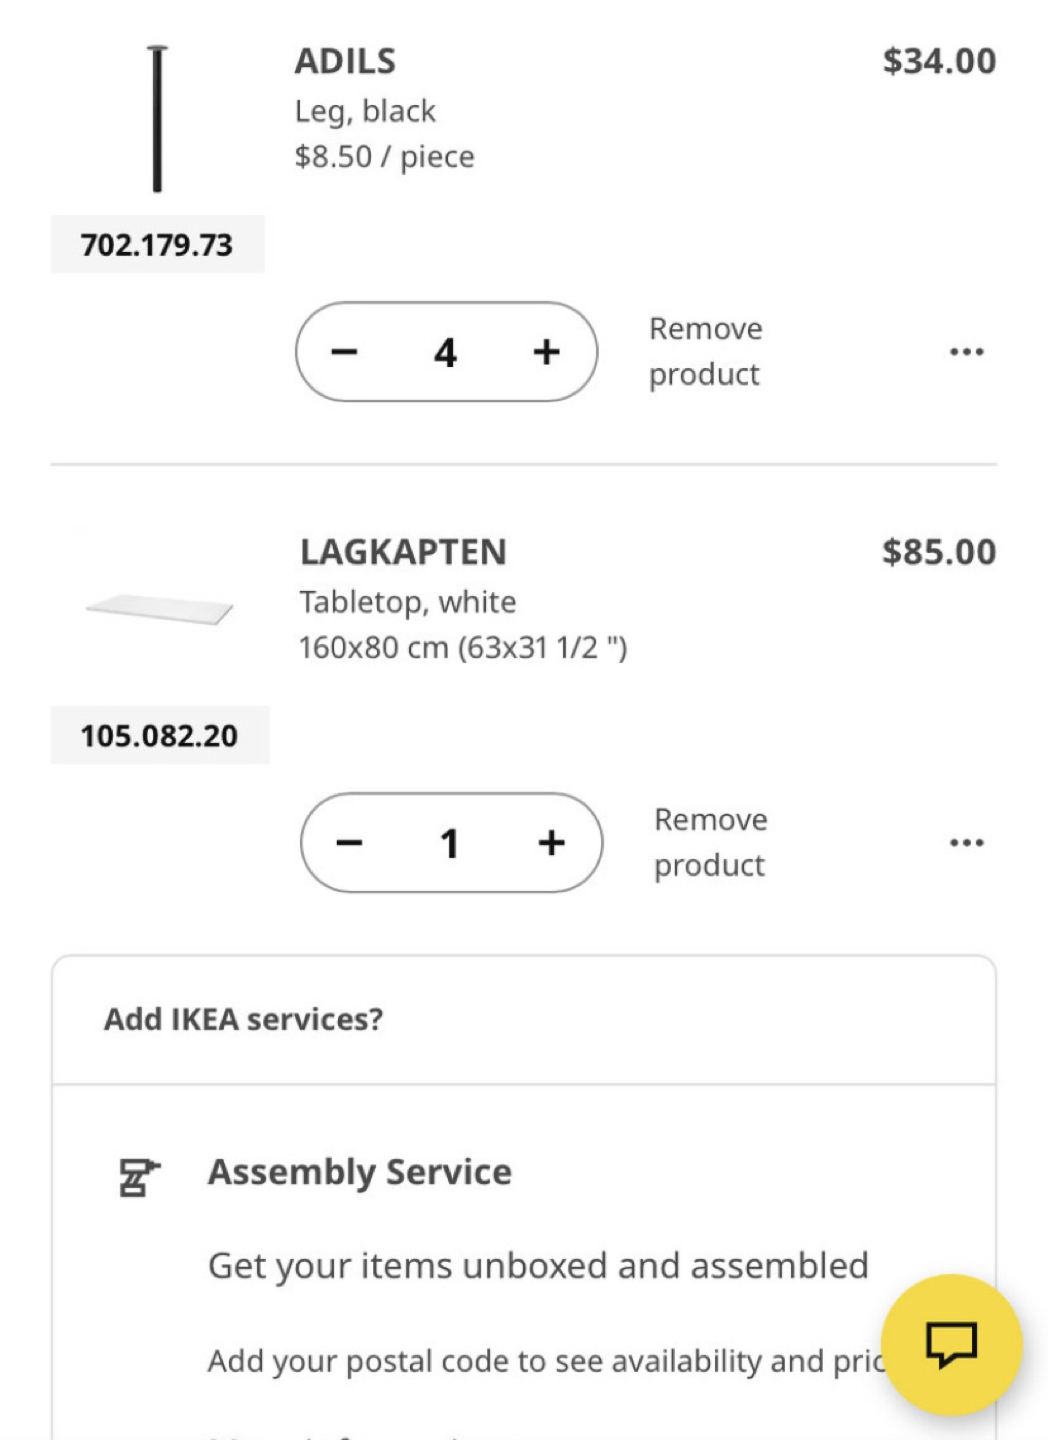Open the ADILS product title

click(x=345, y=62)
